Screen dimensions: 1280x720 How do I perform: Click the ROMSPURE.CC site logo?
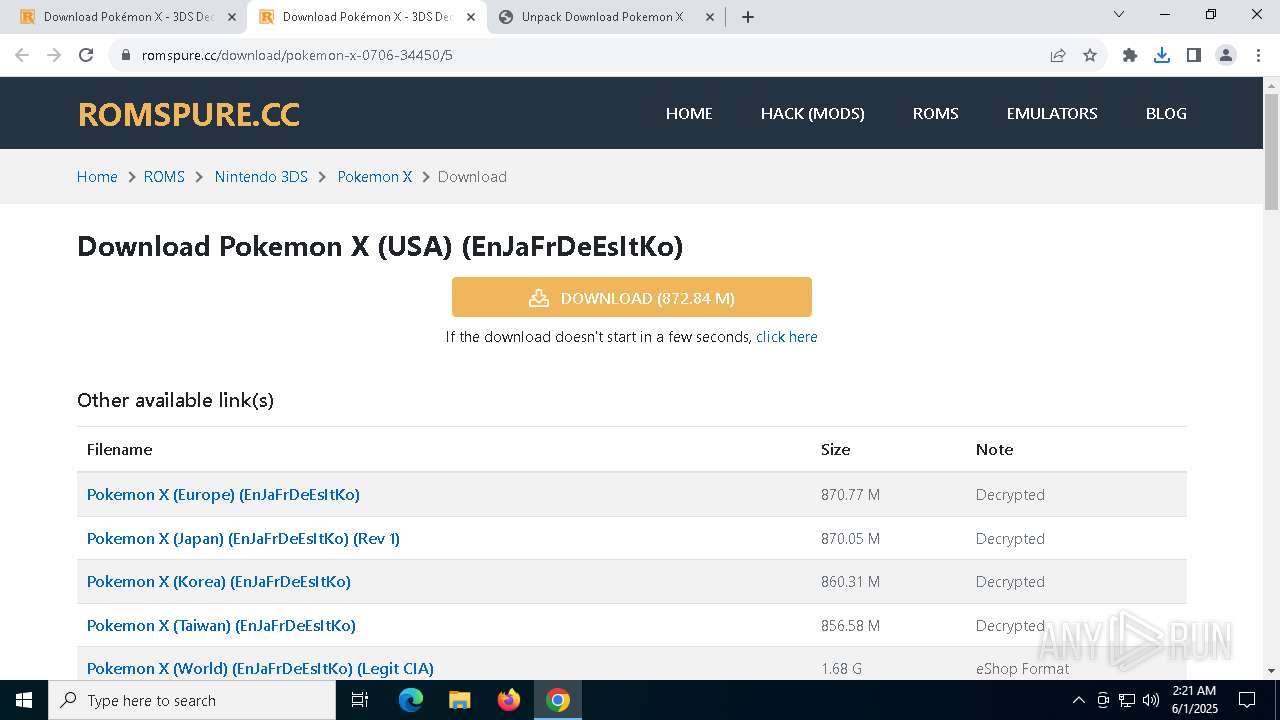pyautogui.click(x=189, y=114)
